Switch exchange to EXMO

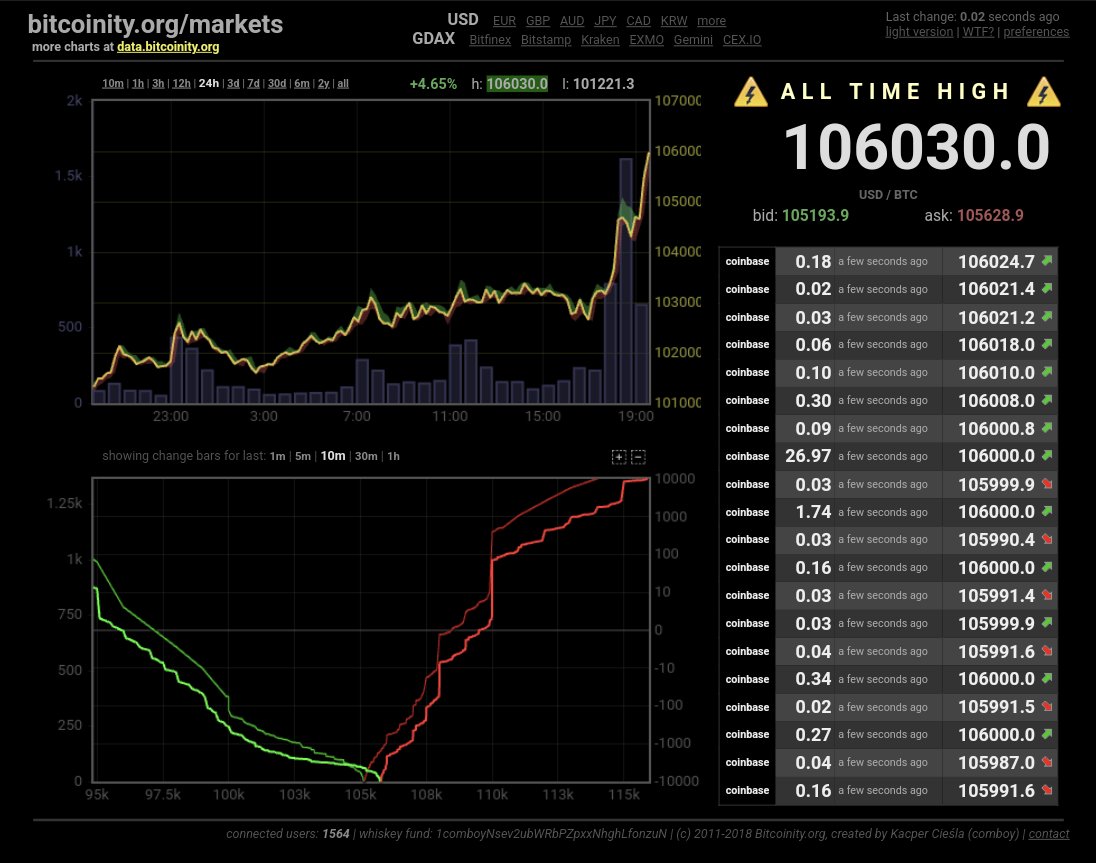(647, 40)
